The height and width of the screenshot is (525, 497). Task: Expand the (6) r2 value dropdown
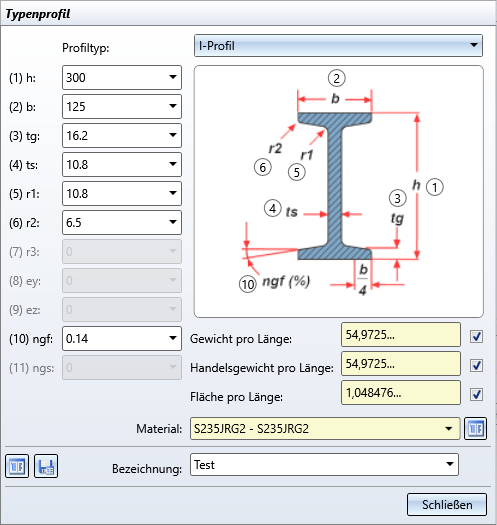click(x=173, y=222)
